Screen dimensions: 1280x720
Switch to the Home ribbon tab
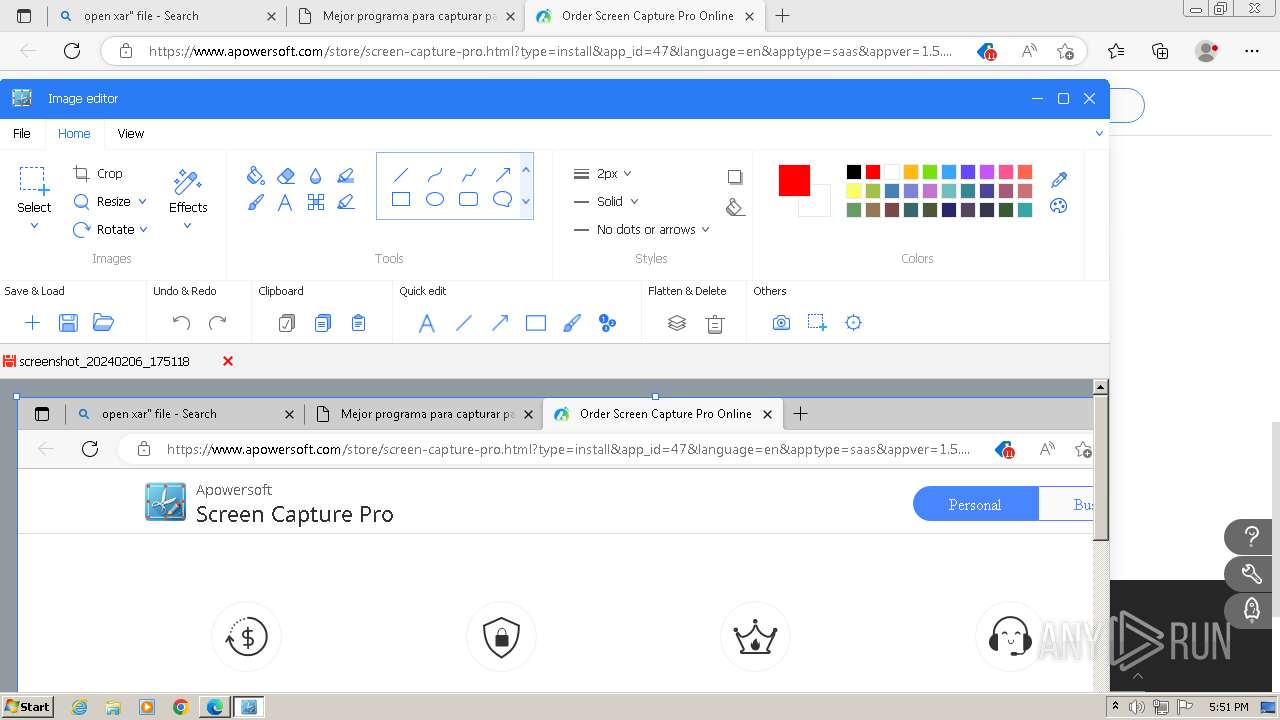[x=74, y=133]
